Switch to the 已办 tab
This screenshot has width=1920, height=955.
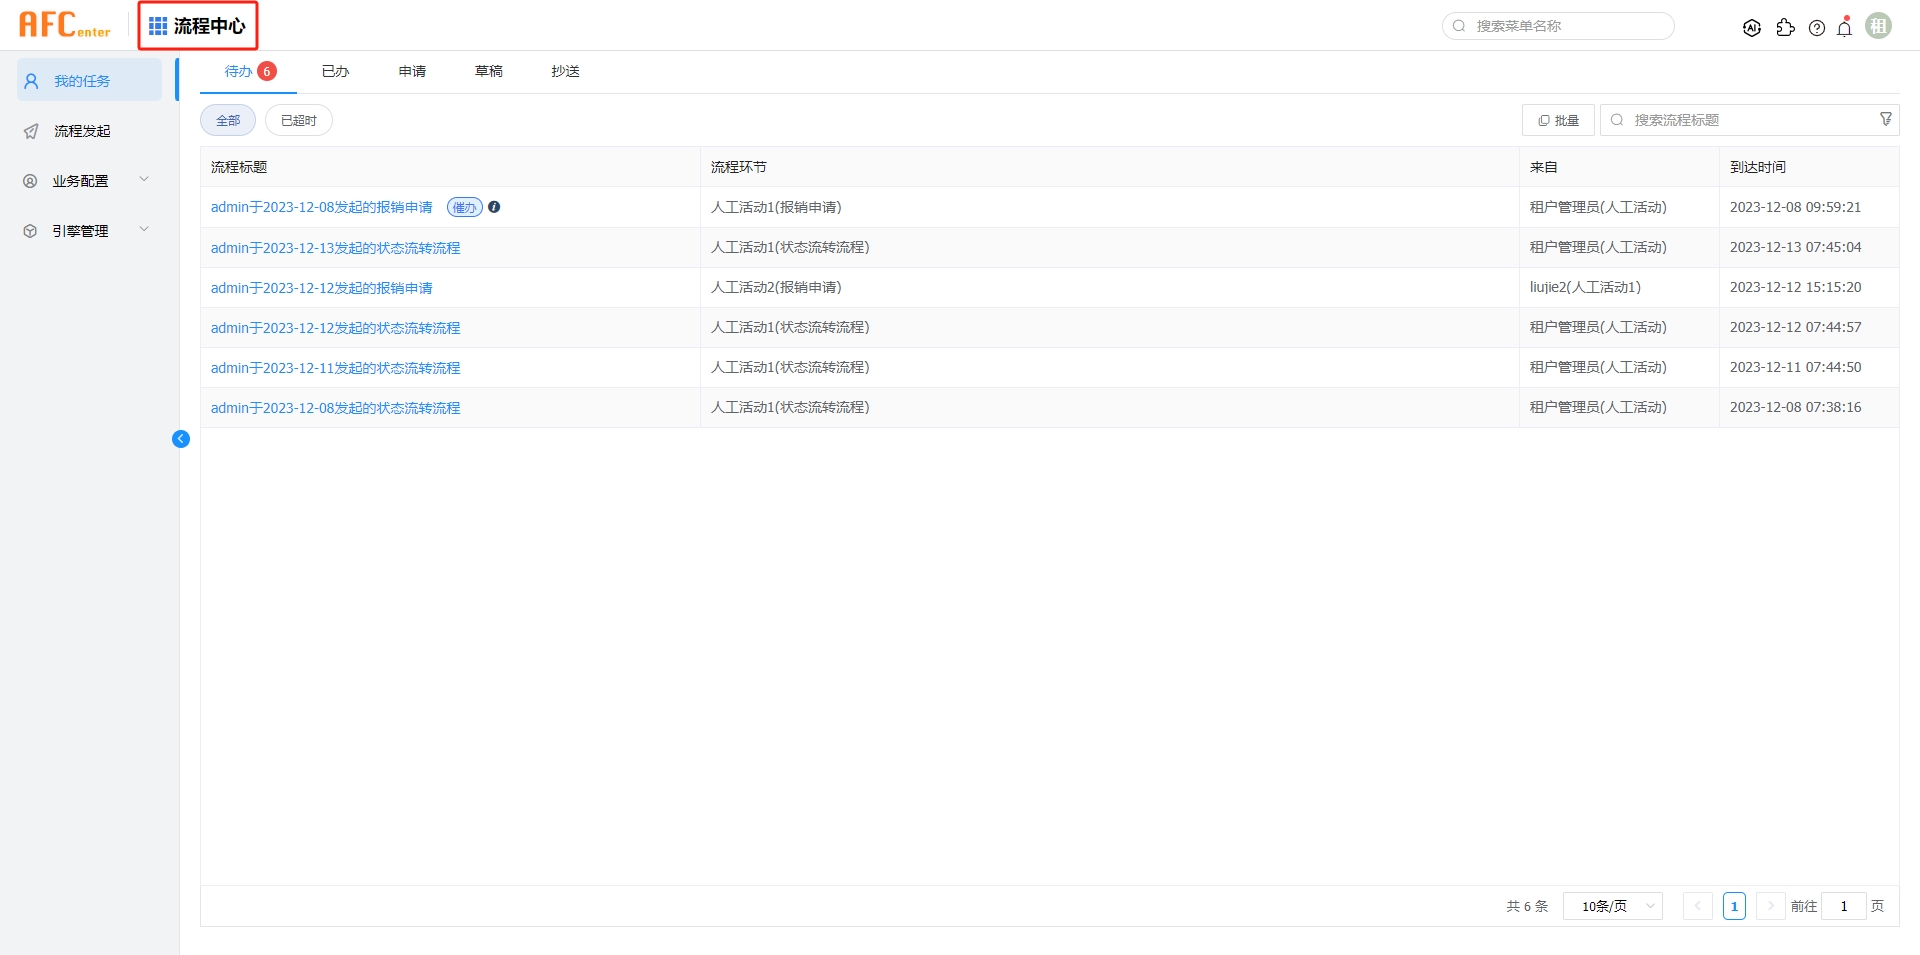[335, 71]
